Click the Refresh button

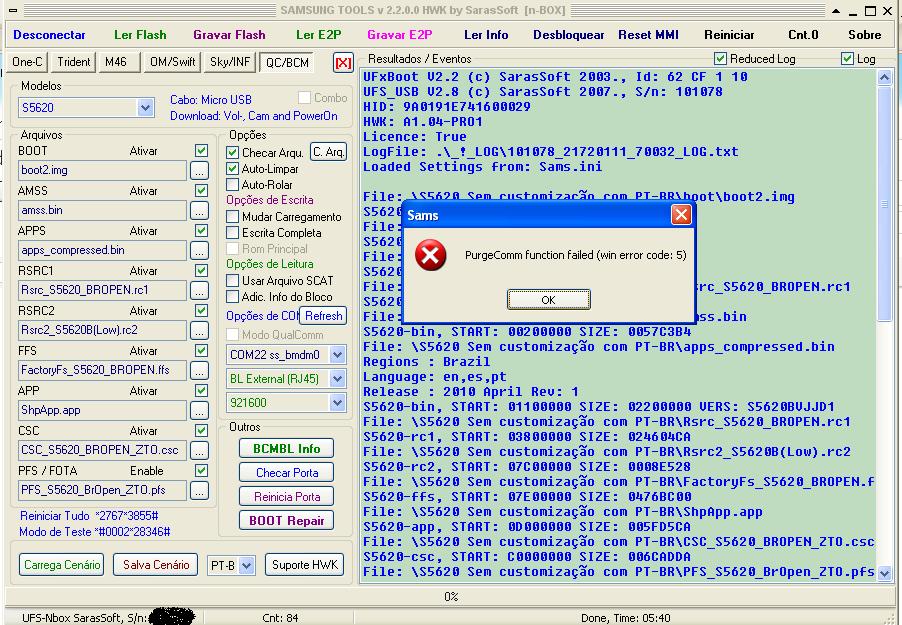click(x=323, y=316)
